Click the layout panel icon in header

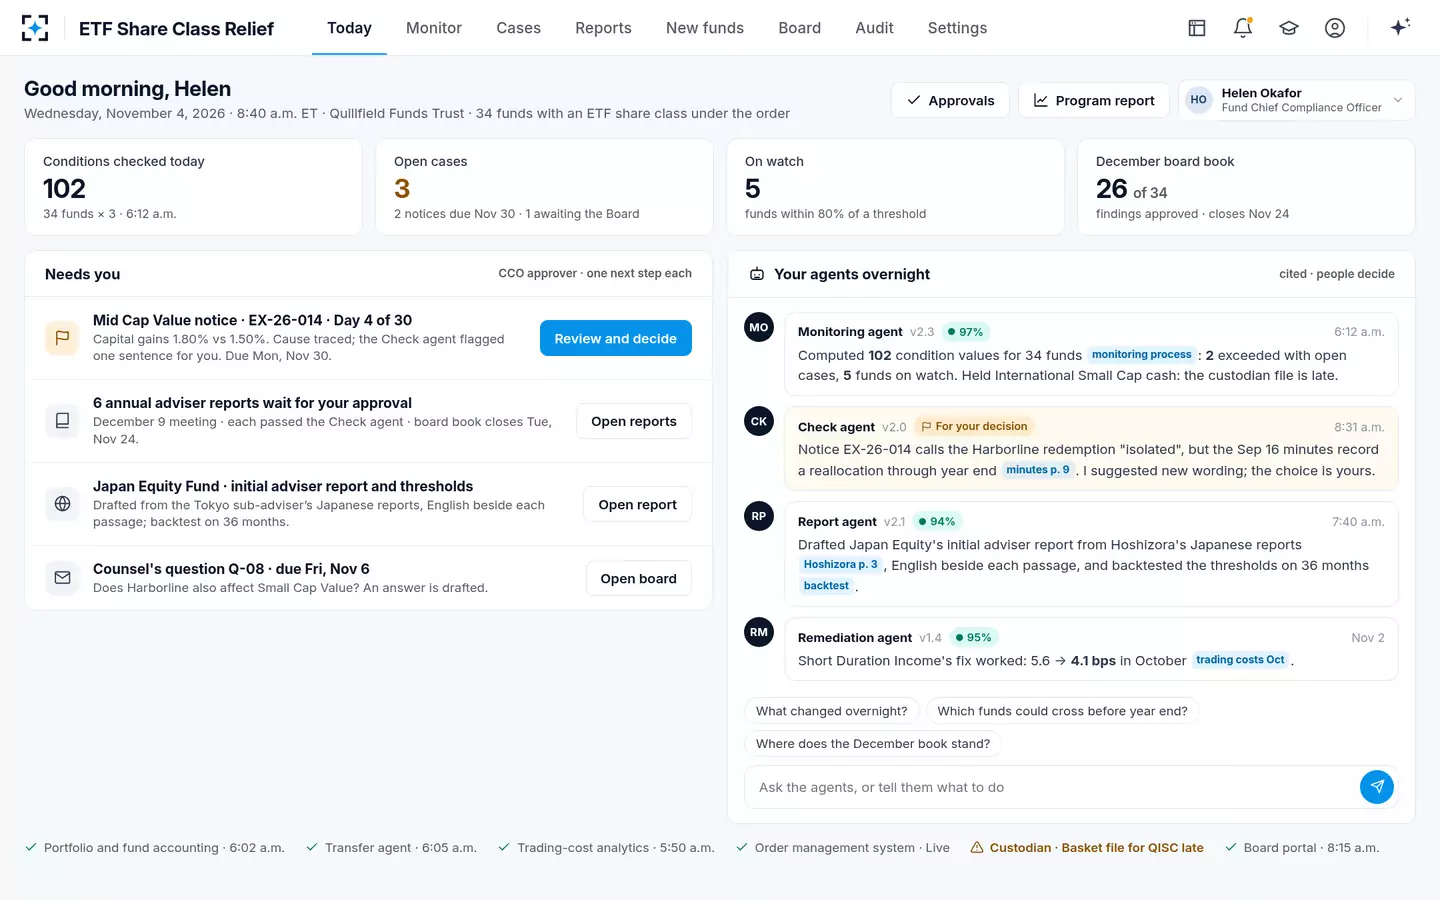pos(1197,28)
